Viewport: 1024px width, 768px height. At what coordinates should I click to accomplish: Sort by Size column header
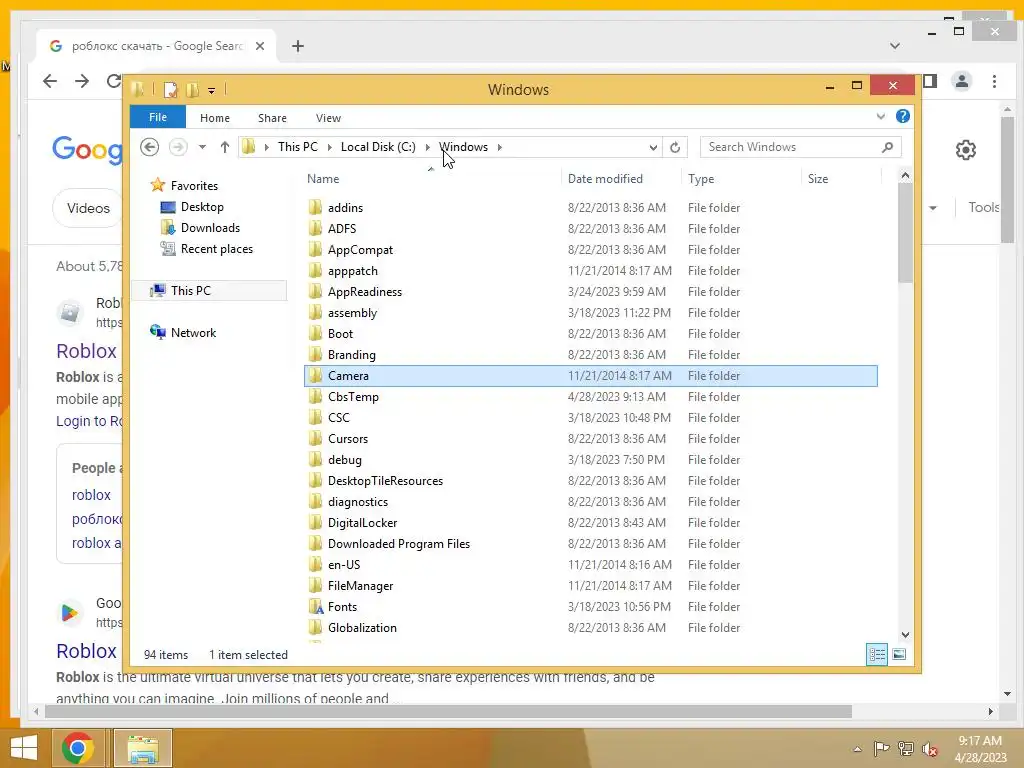(841, 179)
